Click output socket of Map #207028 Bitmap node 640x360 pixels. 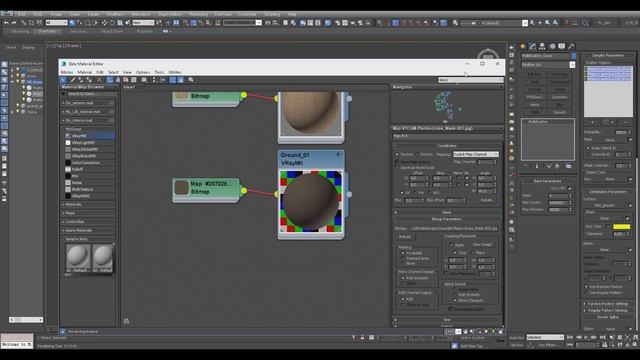point(244,190)
